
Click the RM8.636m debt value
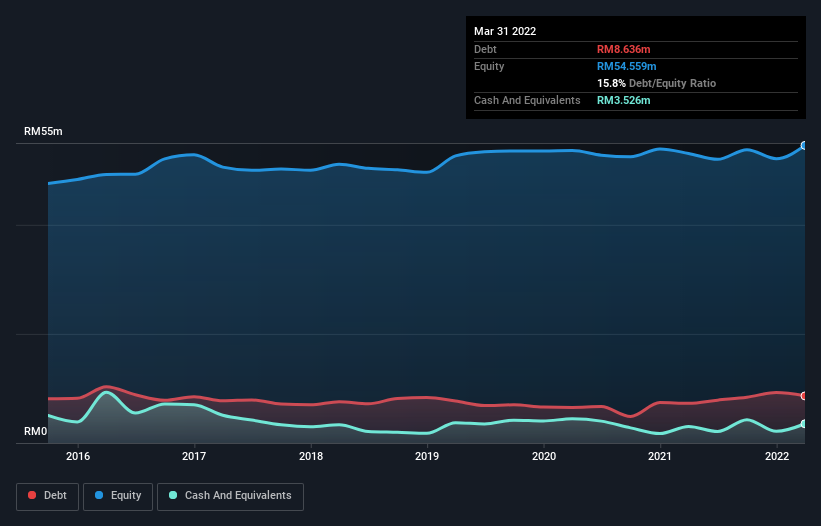pyautogui.click(x=624, y=49)
